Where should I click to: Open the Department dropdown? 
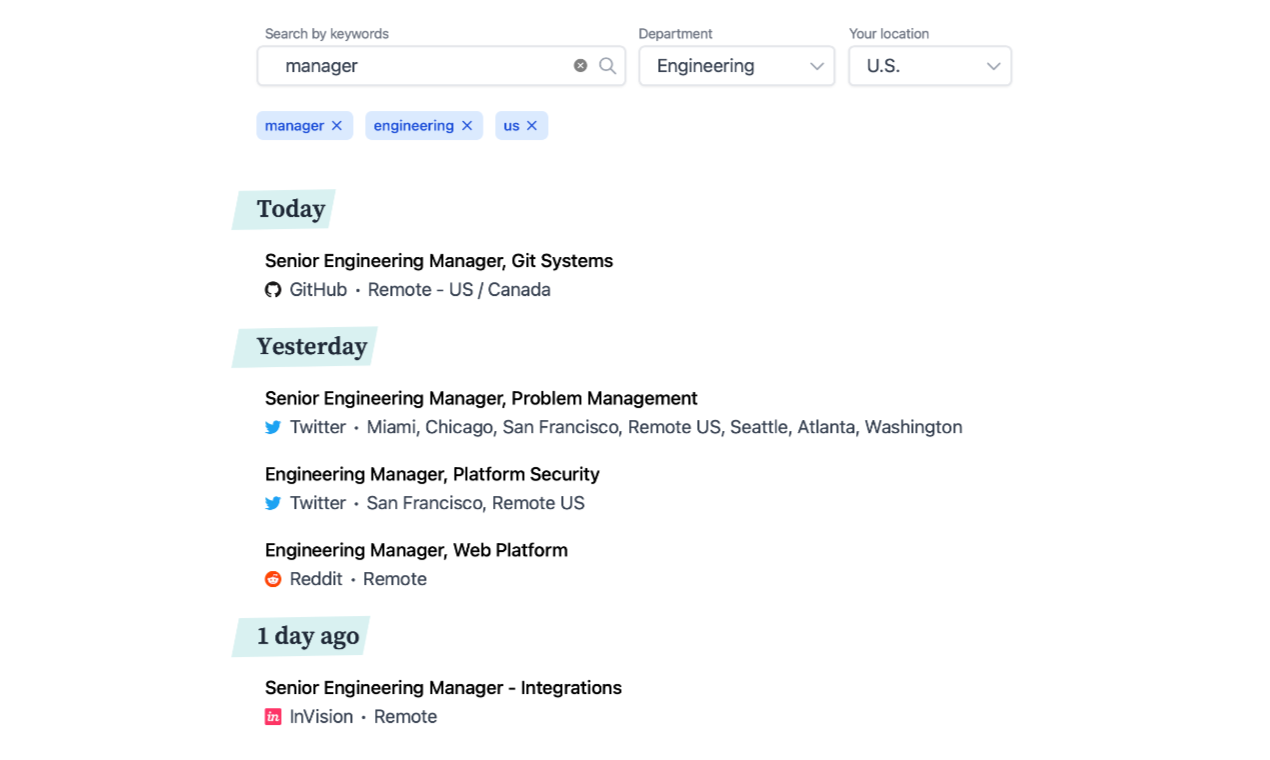coord(737,66)
